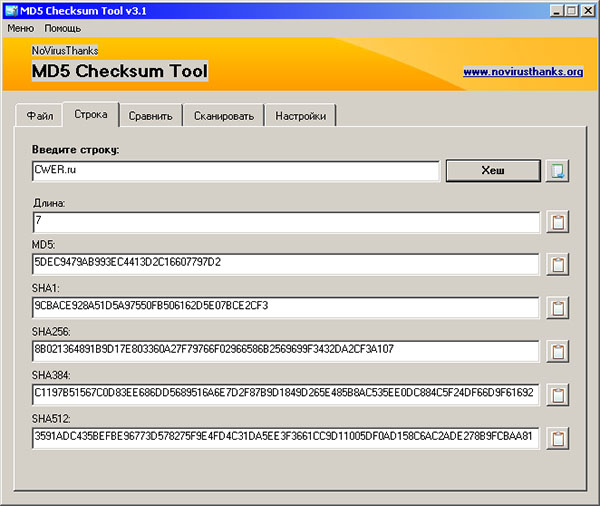
Task: Go to the Сравнить tab
Action: pos(151,116)
